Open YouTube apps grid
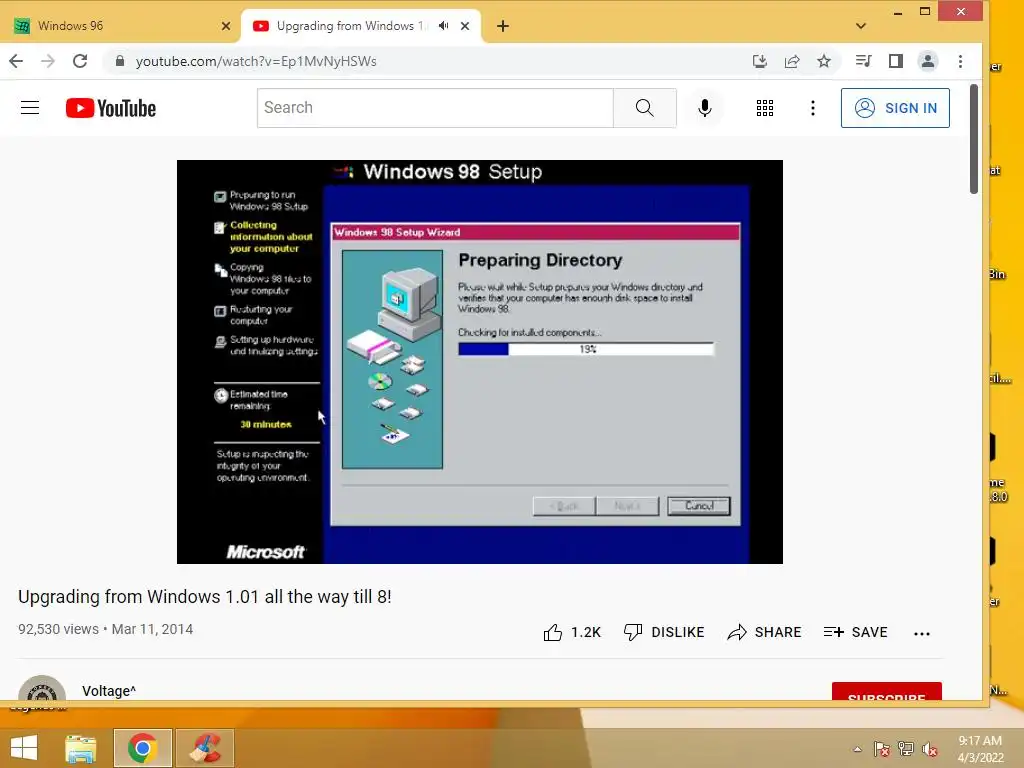This screenshot has height=768, width=1024. pos(765,108)
